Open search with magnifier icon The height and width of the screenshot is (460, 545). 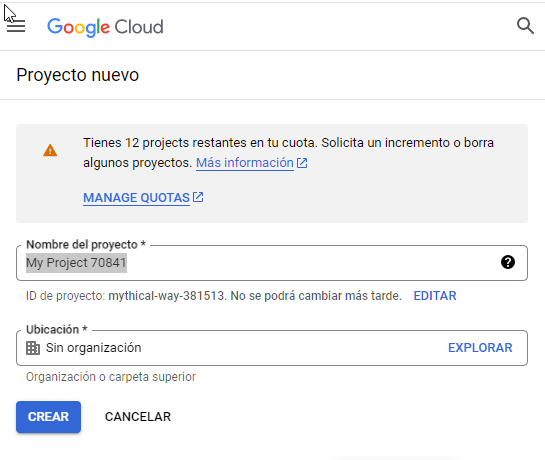(525, 26)
